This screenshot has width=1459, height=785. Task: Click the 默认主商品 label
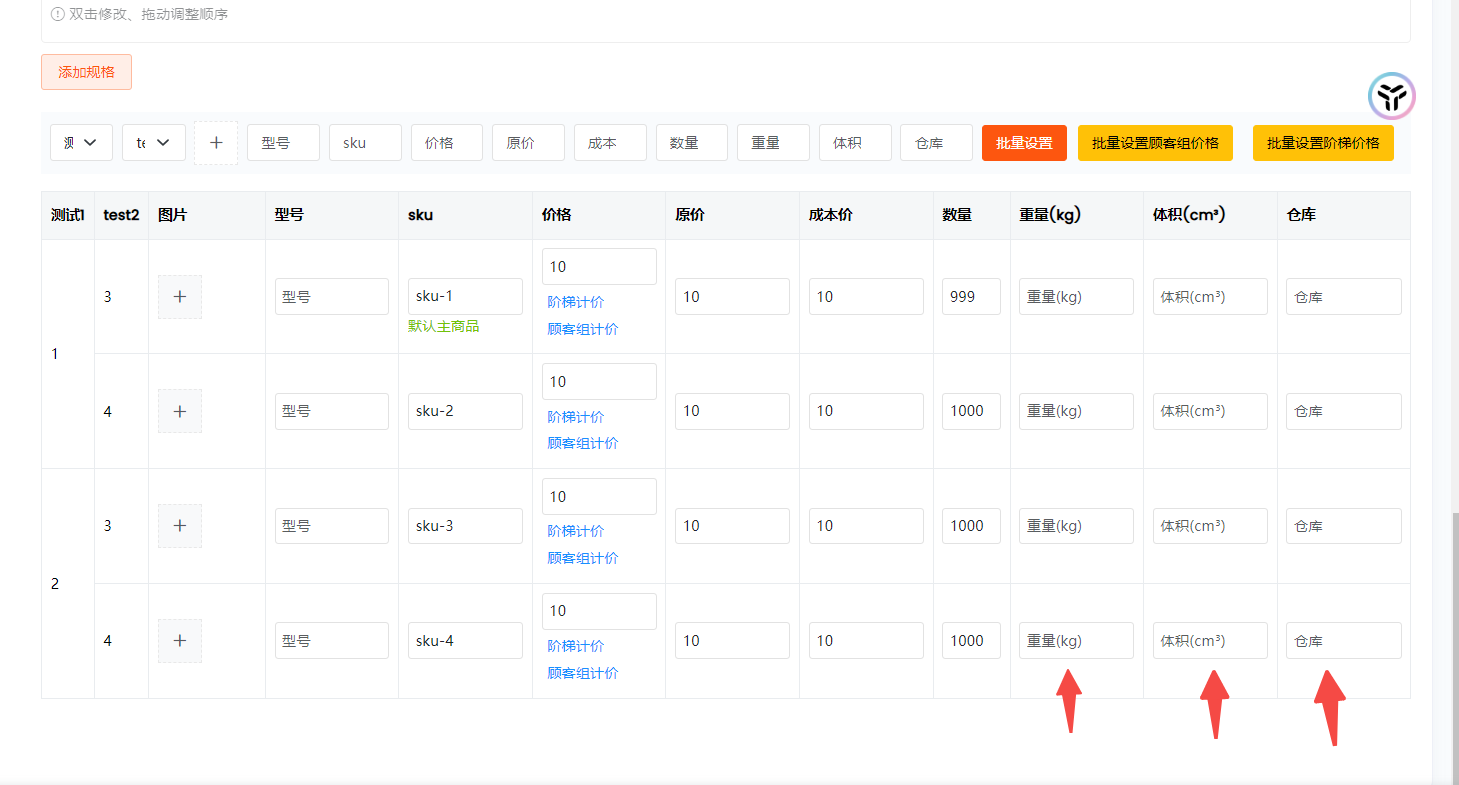443,326
